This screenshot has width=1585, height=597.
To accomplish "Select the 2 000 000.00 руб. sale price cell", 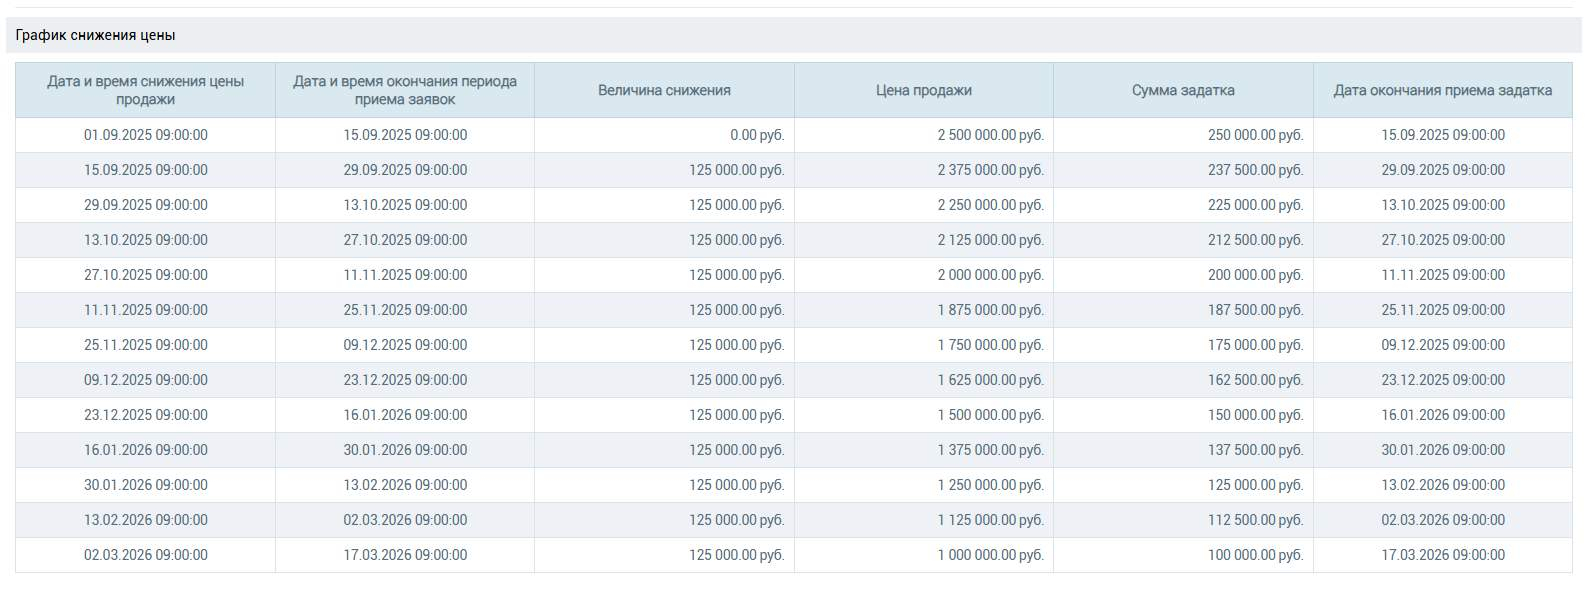I will (990, 275).
